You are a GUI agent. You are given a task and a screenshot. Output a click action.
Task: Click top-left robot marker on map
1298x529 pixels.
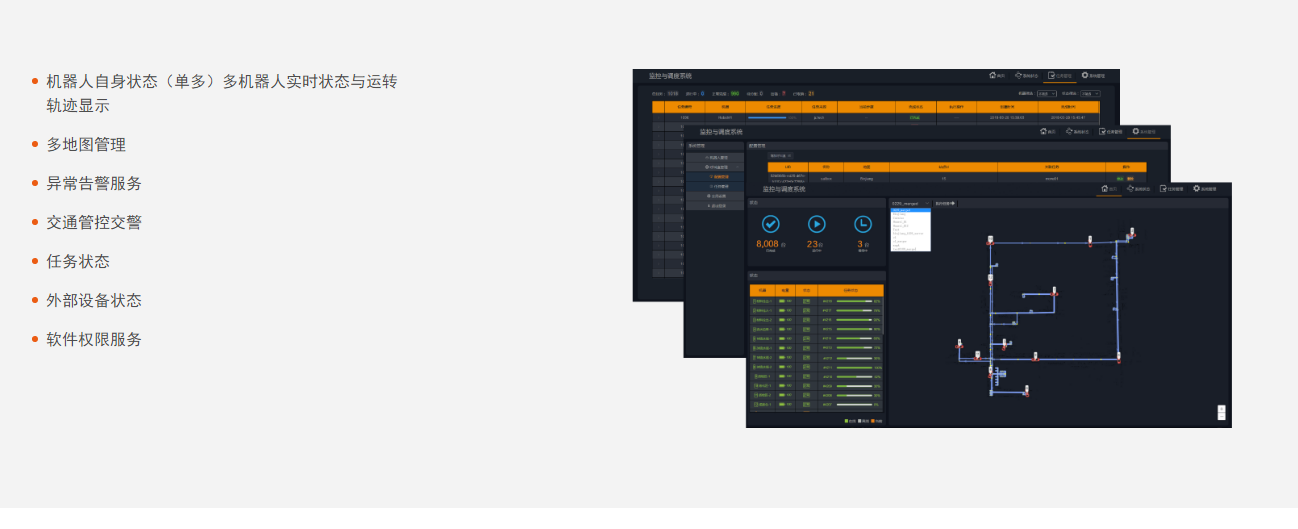989,239
